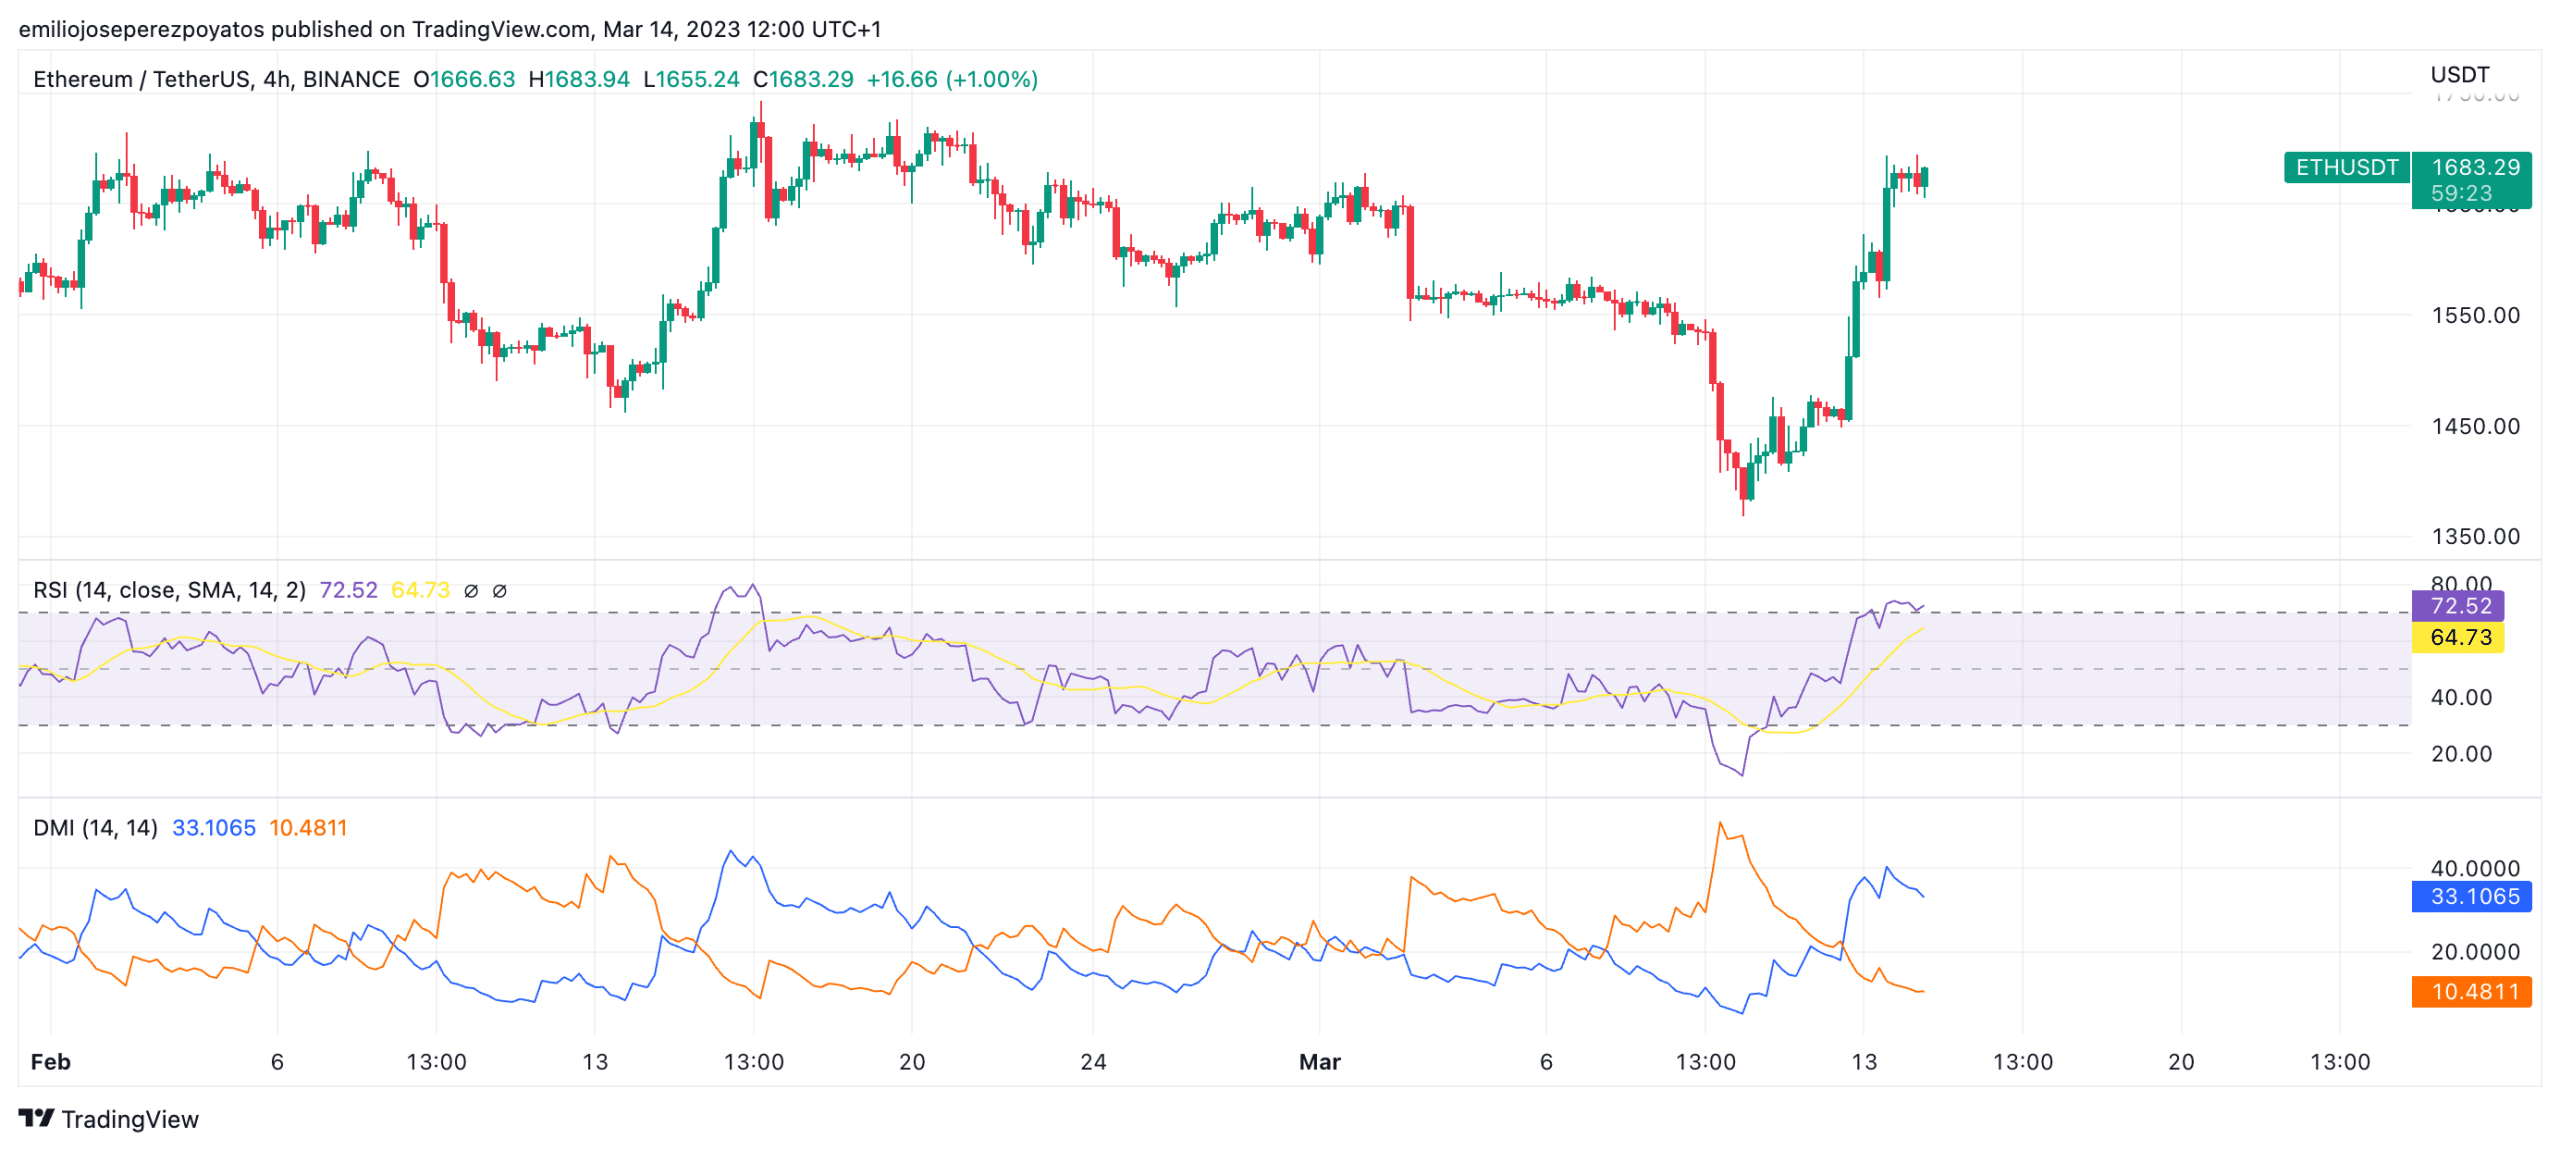
Task: Click the Feb label on time axis
Action: 50,1062
